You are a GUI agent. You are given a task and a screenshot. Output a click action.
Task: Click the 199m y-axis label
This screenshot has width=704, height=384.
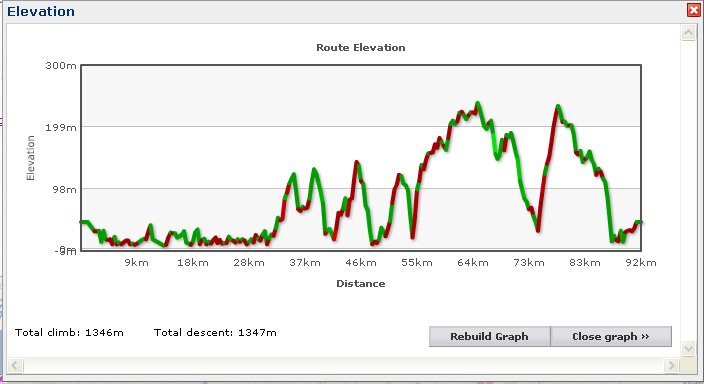(x=61, y=128)
